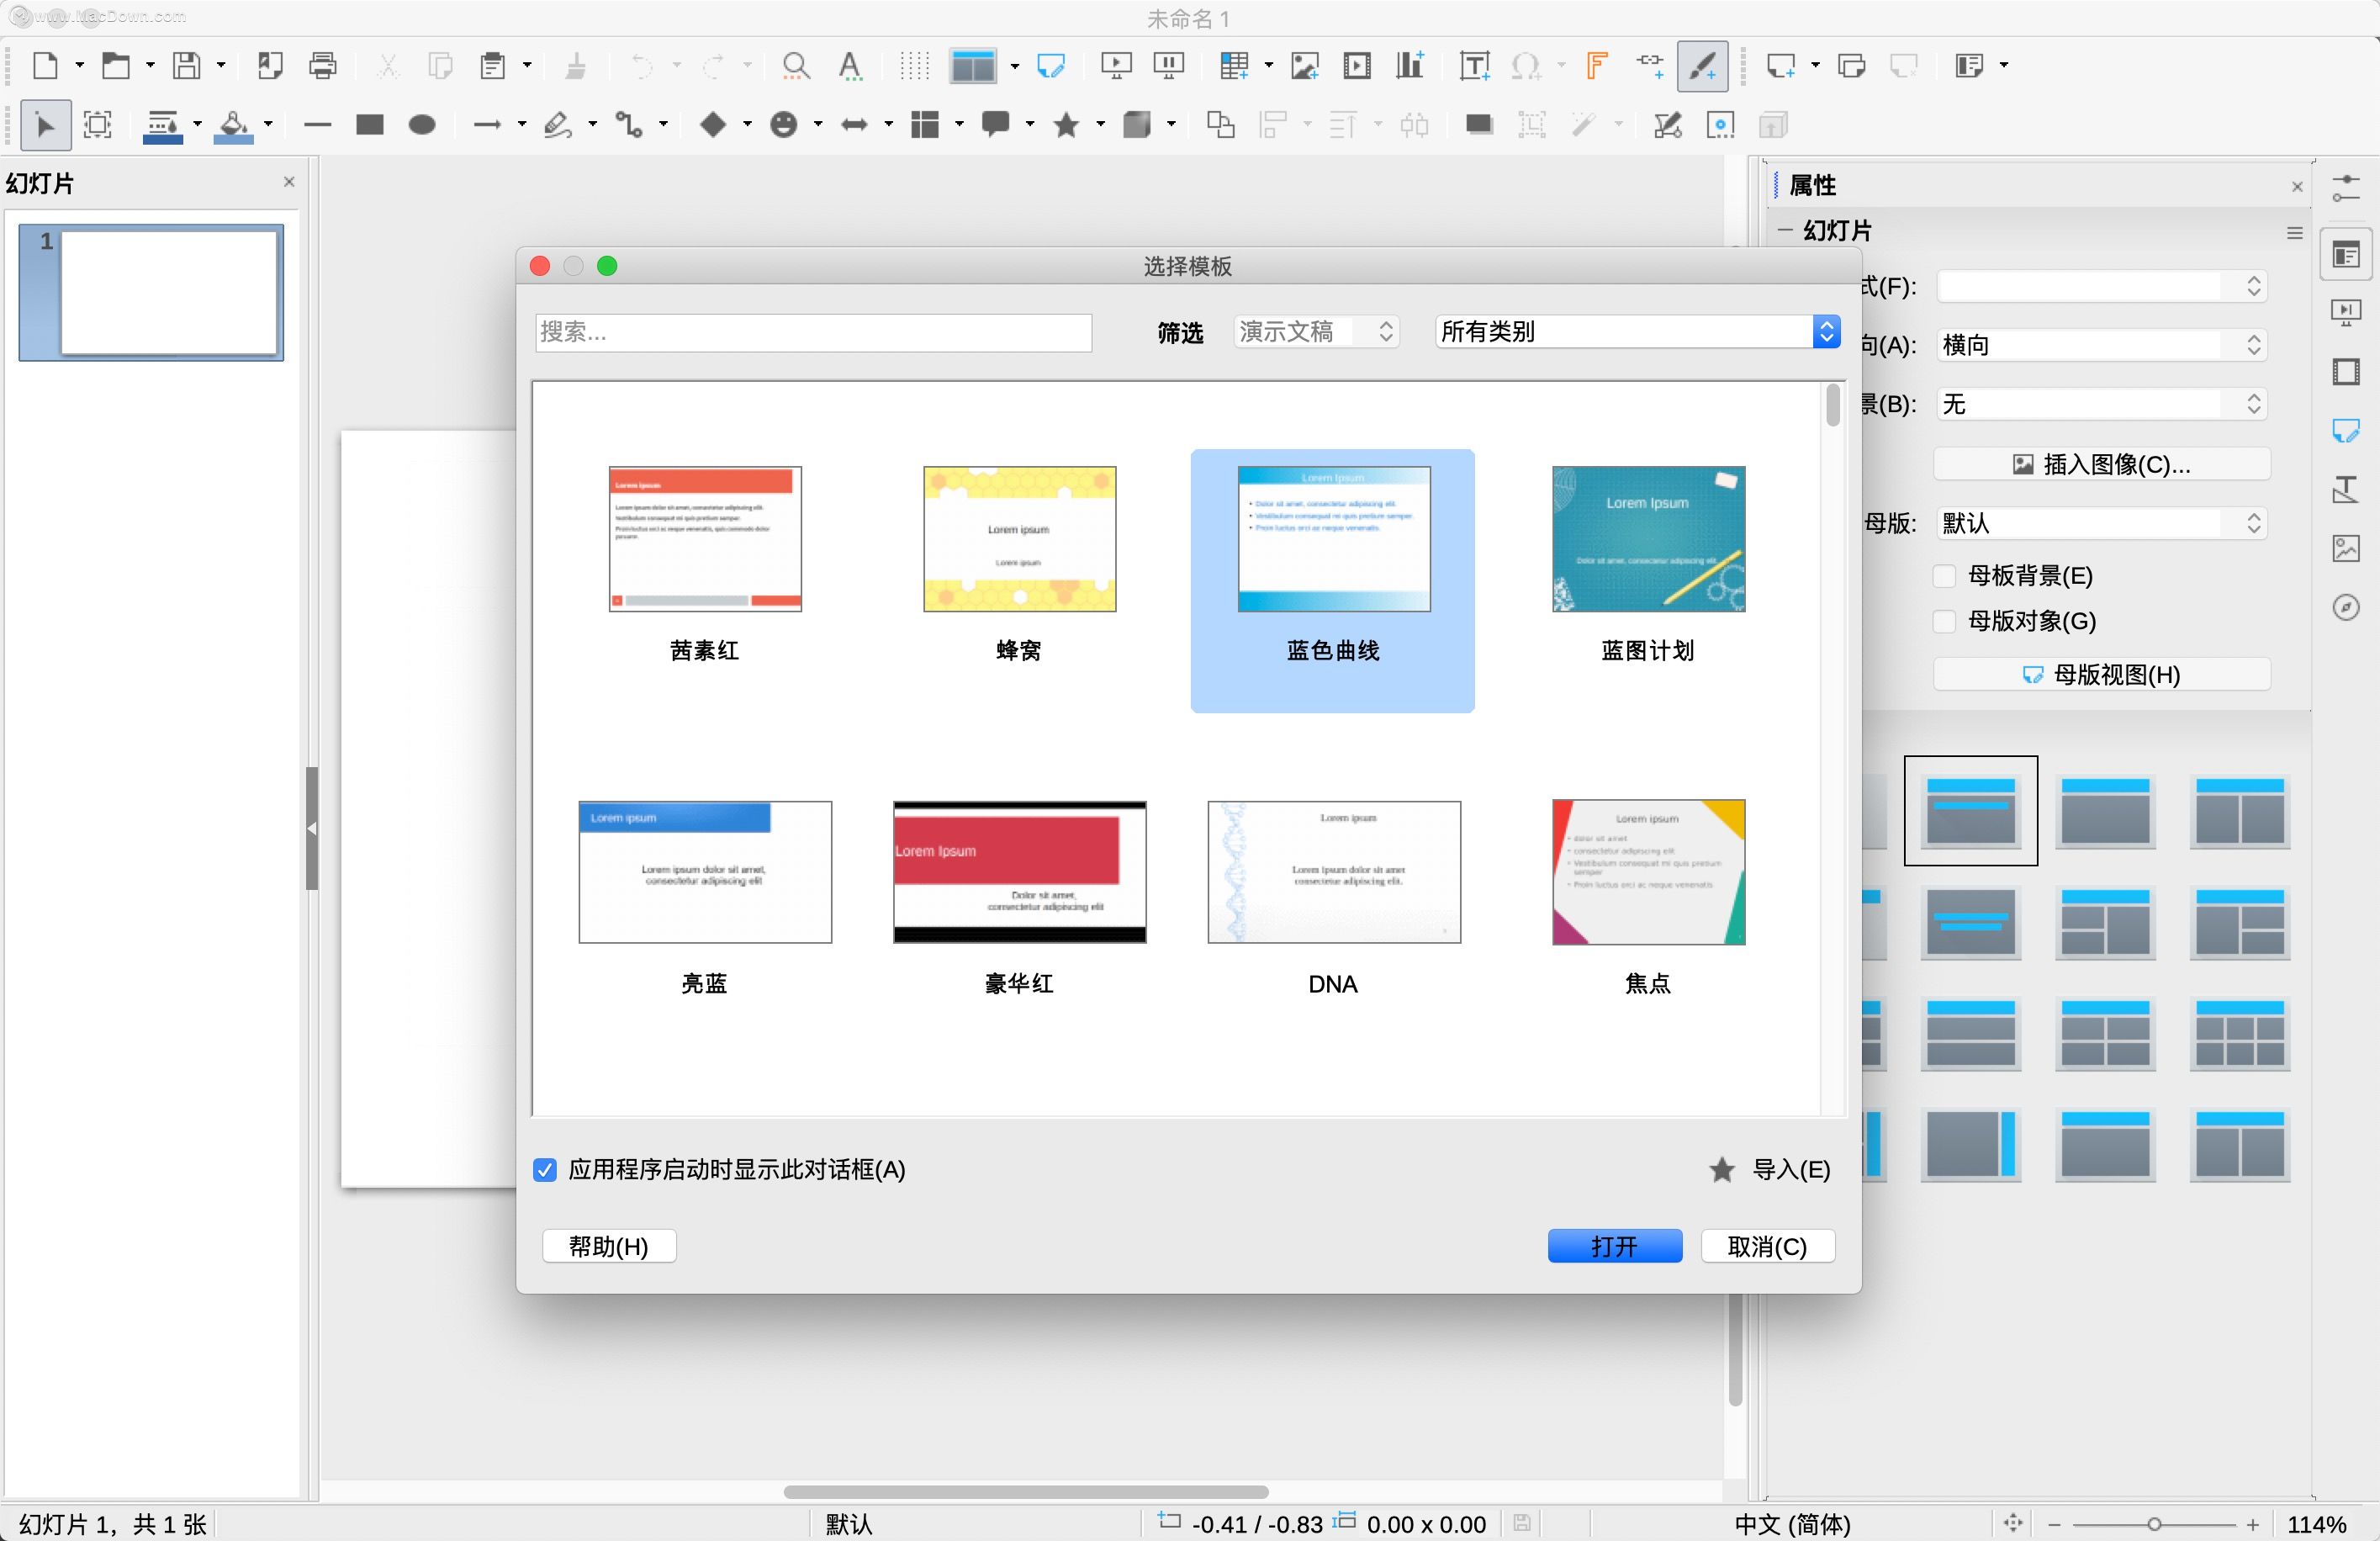Screen dimensions: 2380x1541
Task: Expand the Paste options dropdown arrow
Action: point(527,66)
